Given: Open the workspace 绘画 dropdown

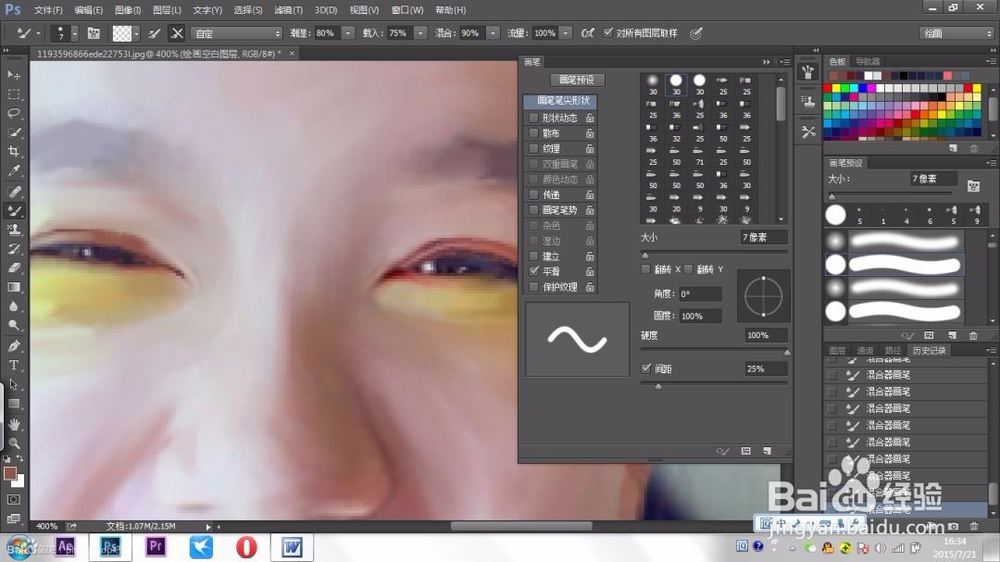Looking at the screenshot, I should pos(957,33).
